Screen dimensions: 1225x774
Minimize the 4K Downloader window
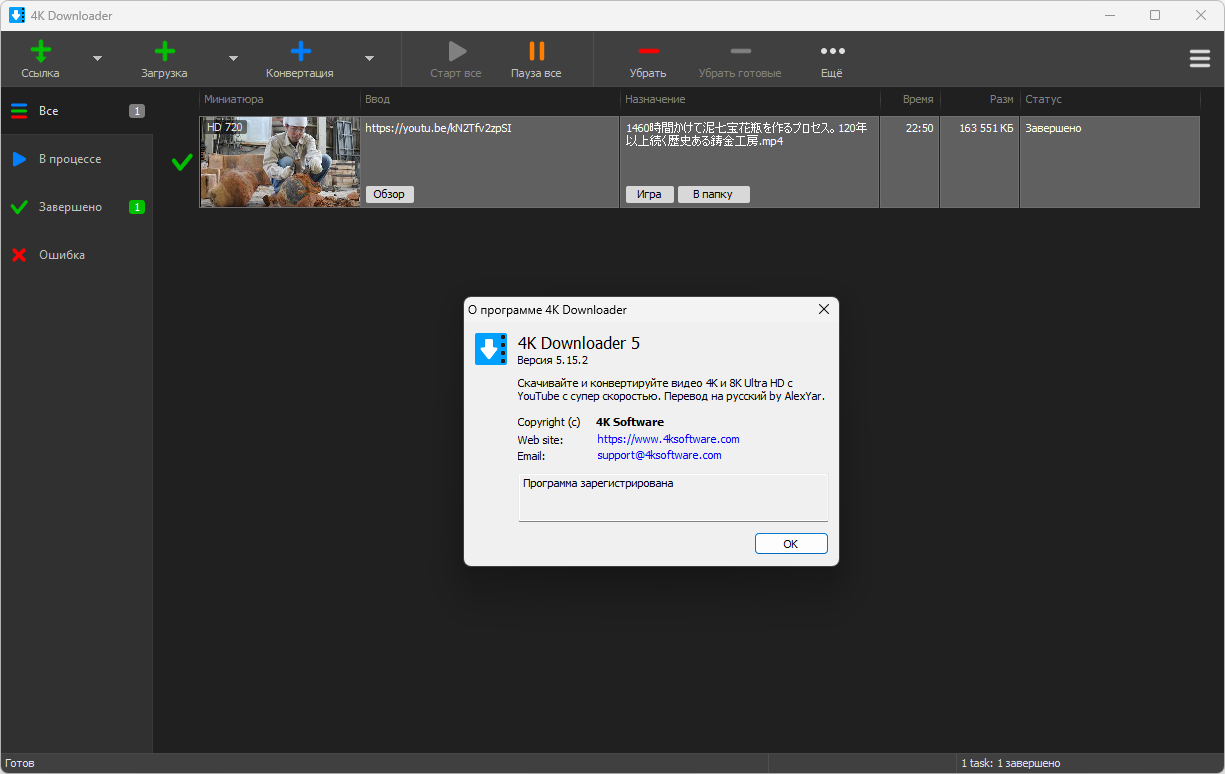pyautogui.click(x=1109, y=15)
